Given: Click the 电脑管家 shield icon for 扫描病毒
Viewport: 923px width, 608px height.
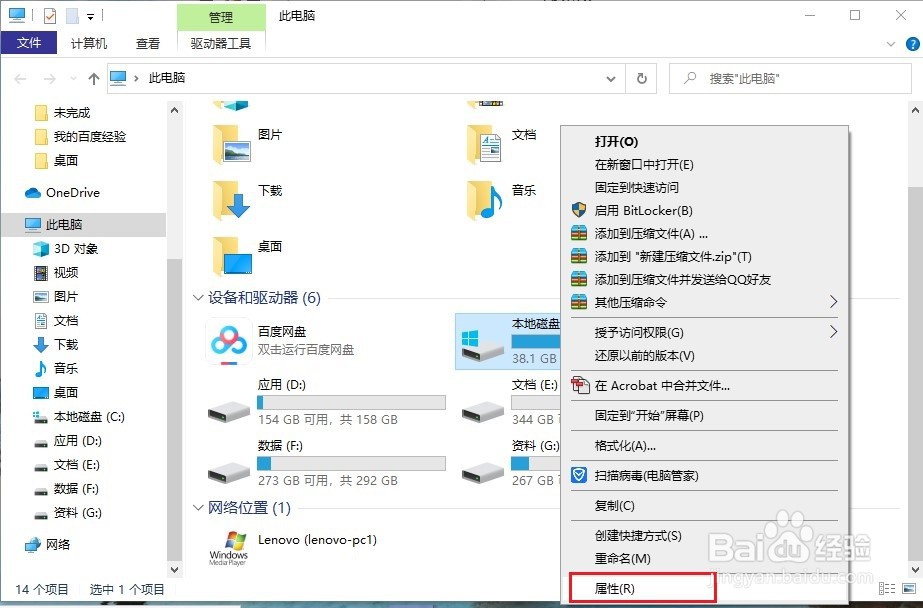Looking at the screenshot, I should (x=578, y=477).
